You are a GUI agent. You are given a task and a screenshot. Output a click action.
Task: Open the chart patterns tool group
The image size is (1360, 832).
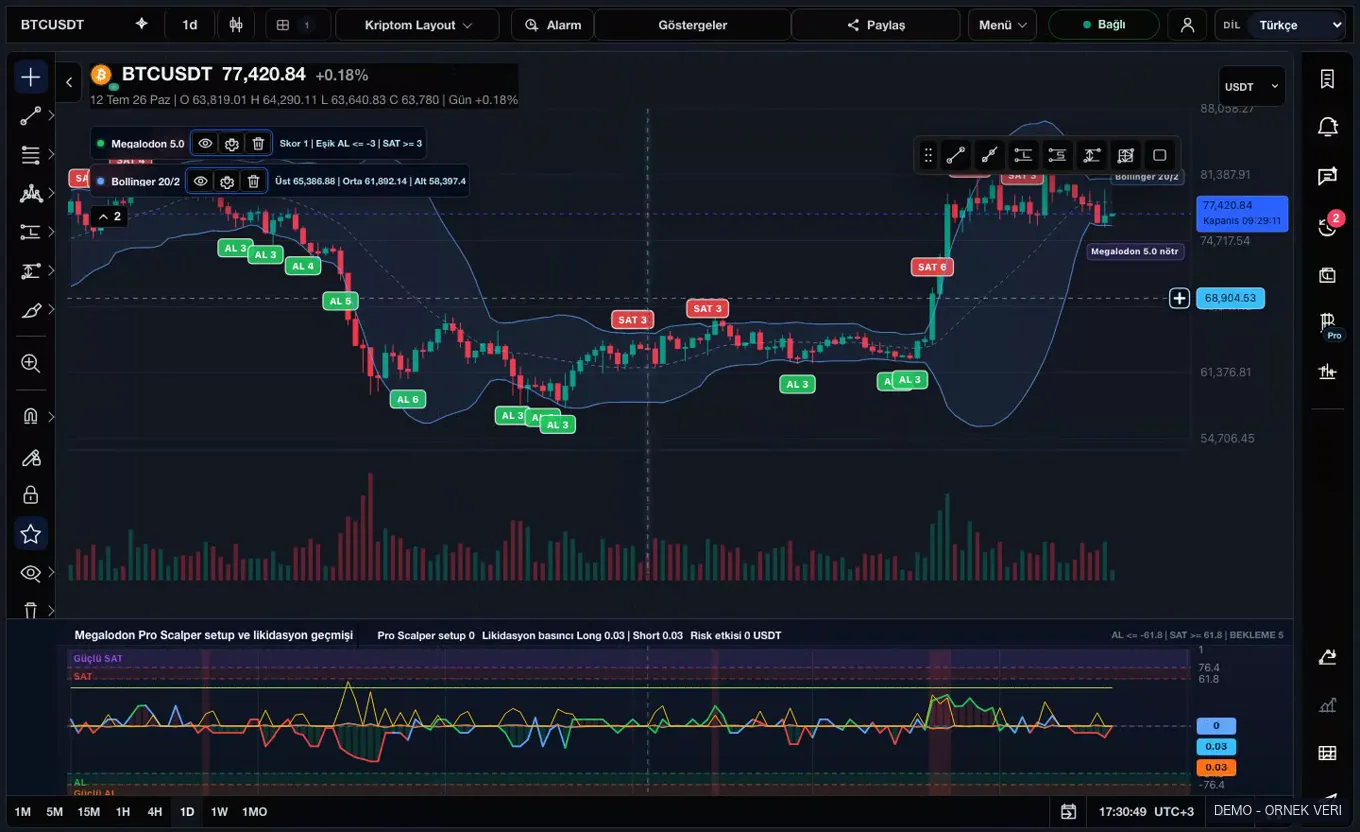[31, 194]
